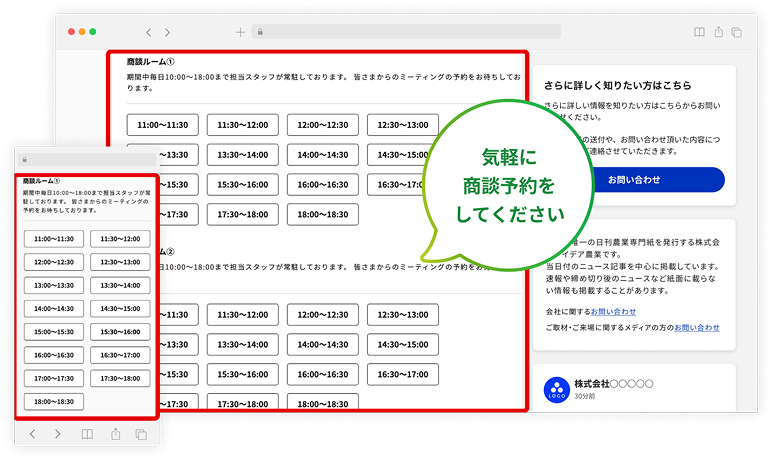This screenshot has height=460, width=772.
Task: Choose the 17:30〜18:00 slot in desktop 商談ルーム①
Action: tap(242, 214)
